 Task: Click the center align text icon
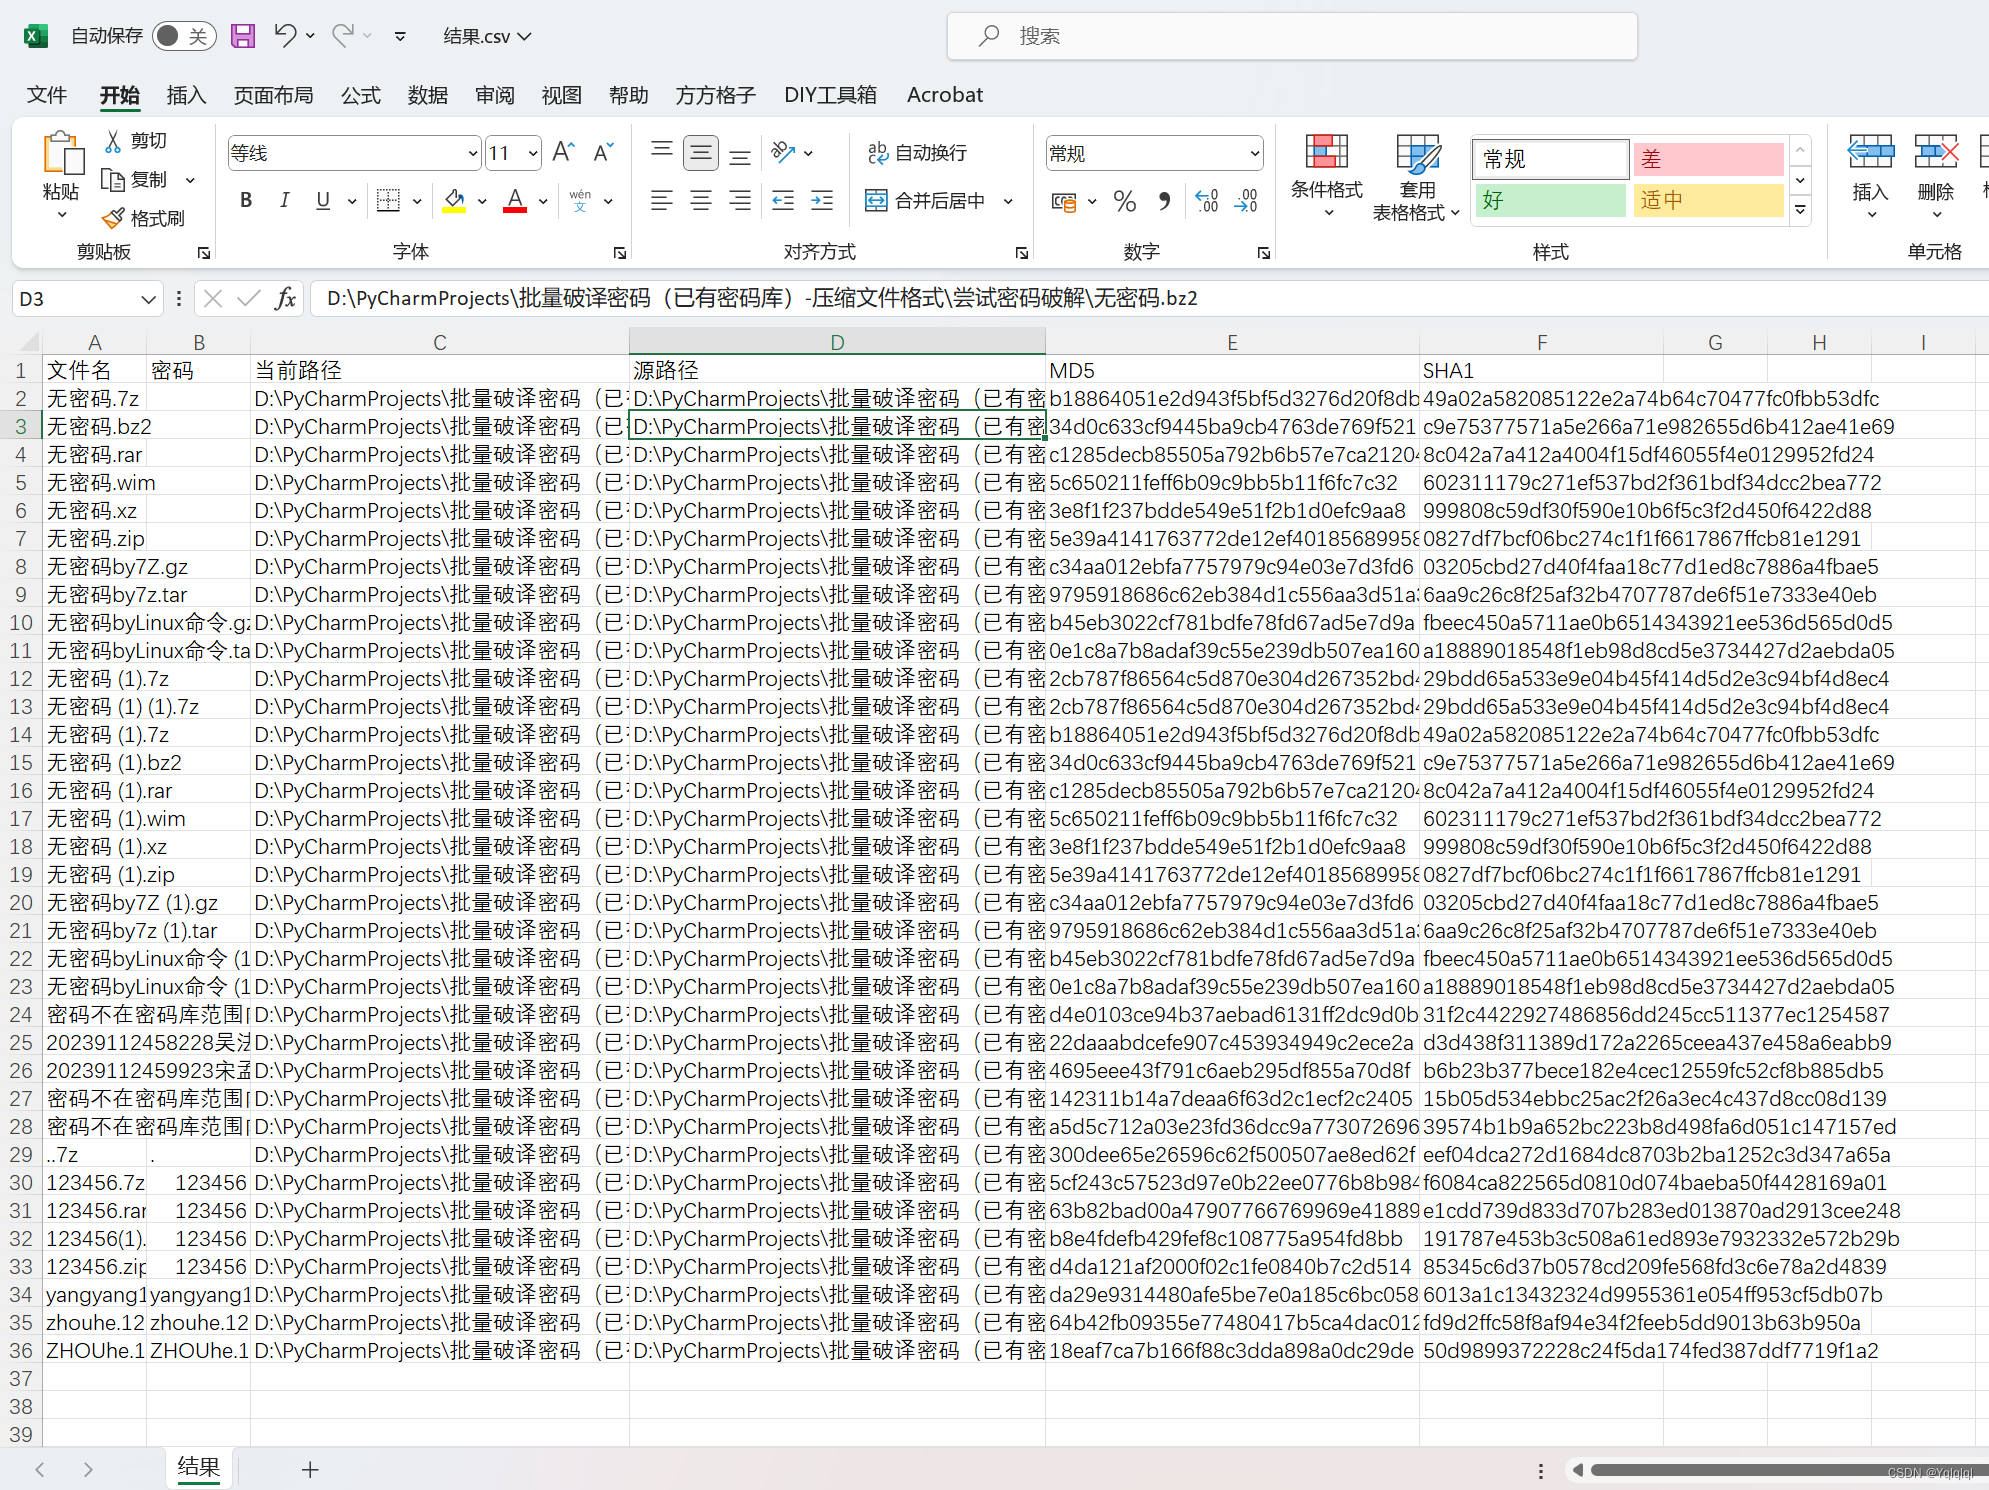coord(701,201)
